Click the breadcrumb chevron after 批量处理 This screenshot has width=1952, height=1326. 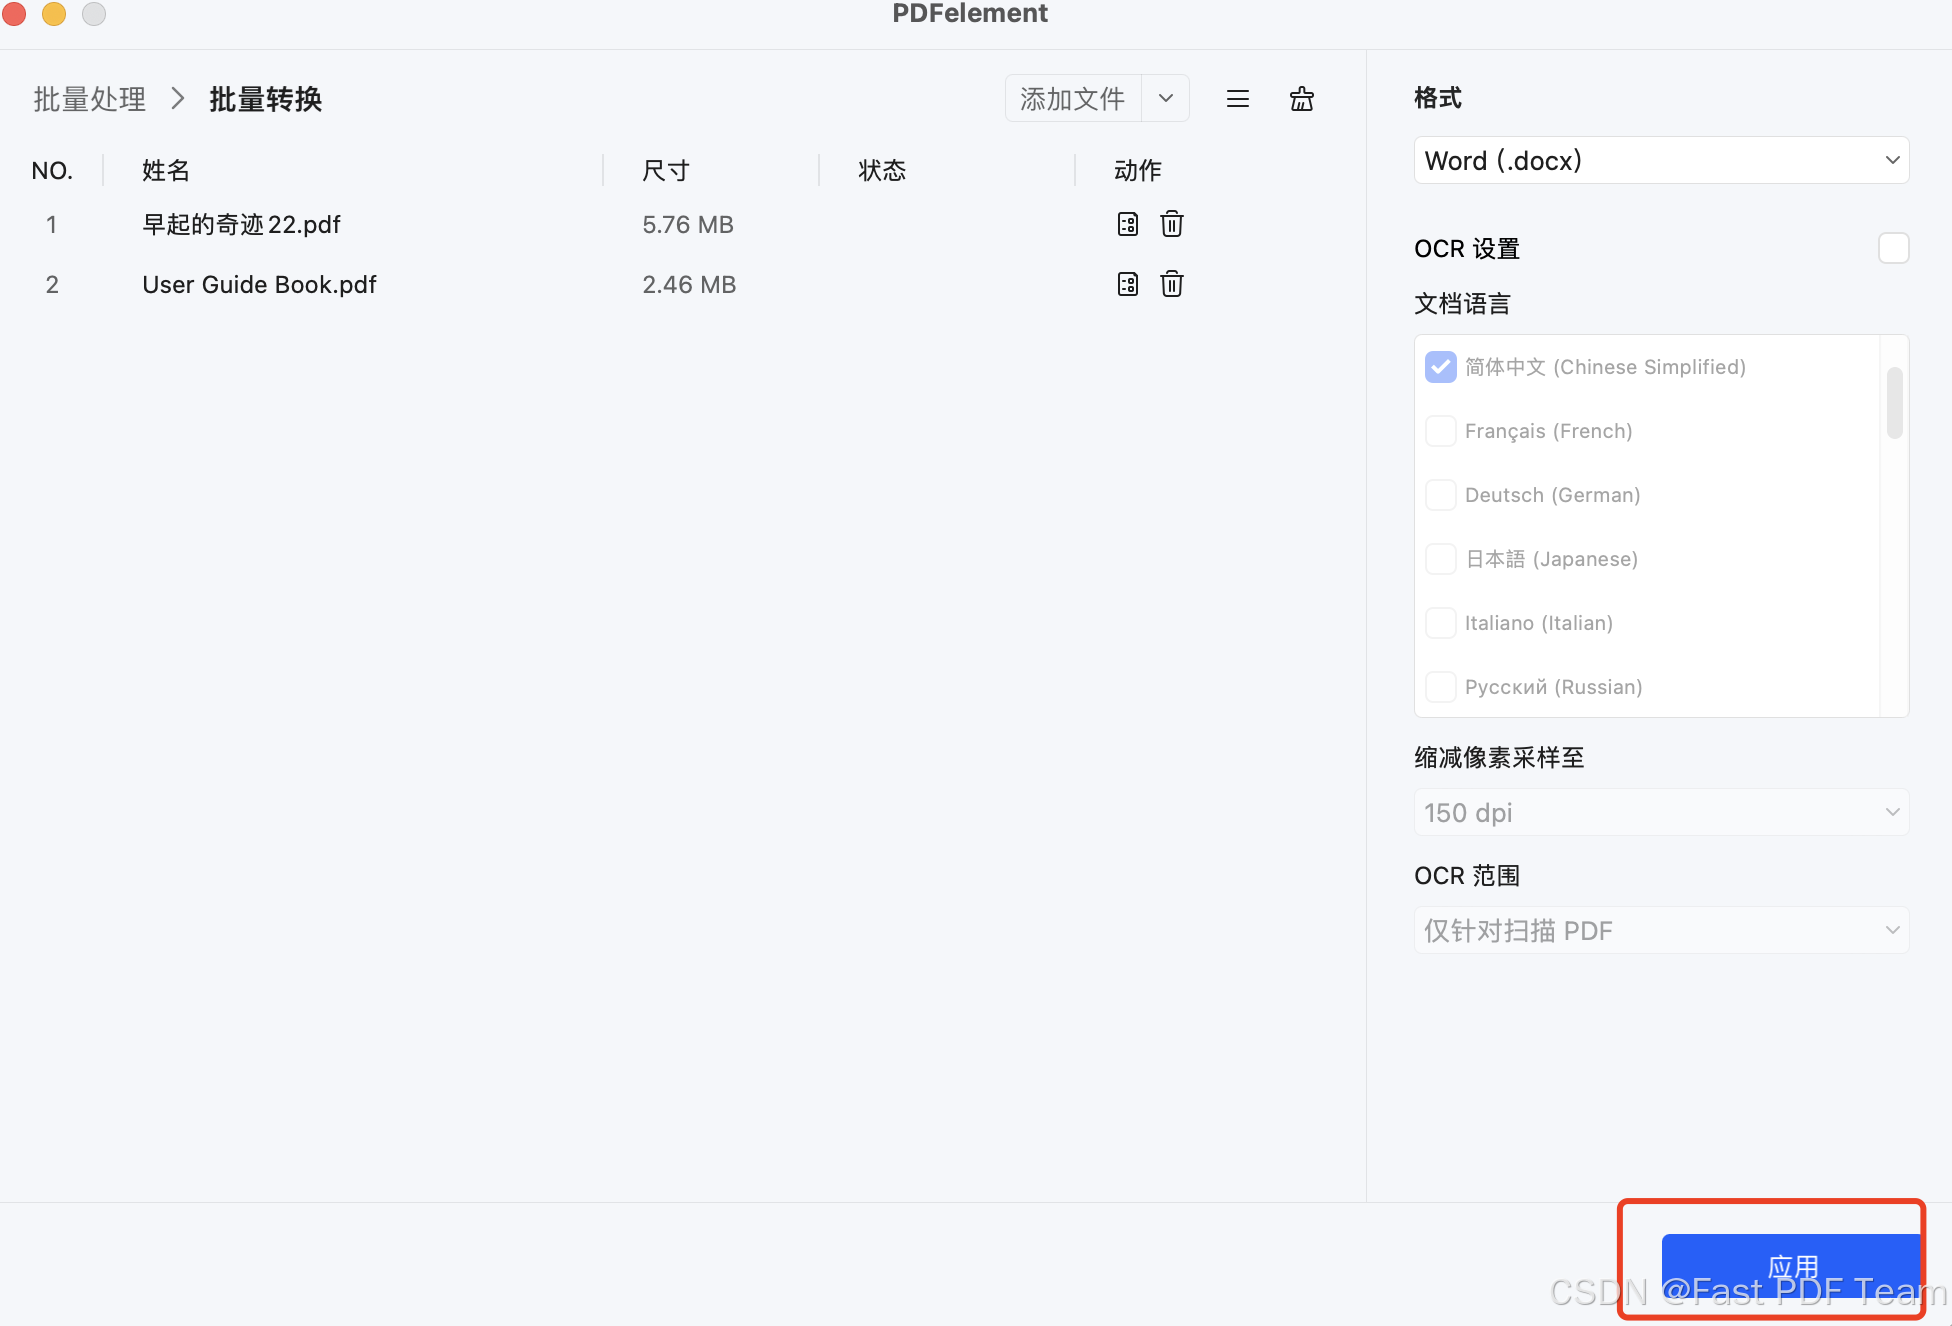pyautogui.click(x=178, y=99)
